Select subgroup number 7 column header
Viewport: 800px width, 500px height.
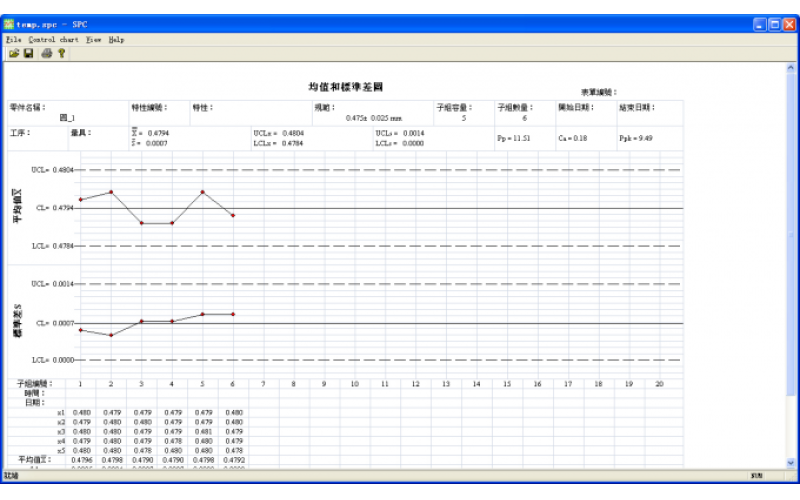263,383
